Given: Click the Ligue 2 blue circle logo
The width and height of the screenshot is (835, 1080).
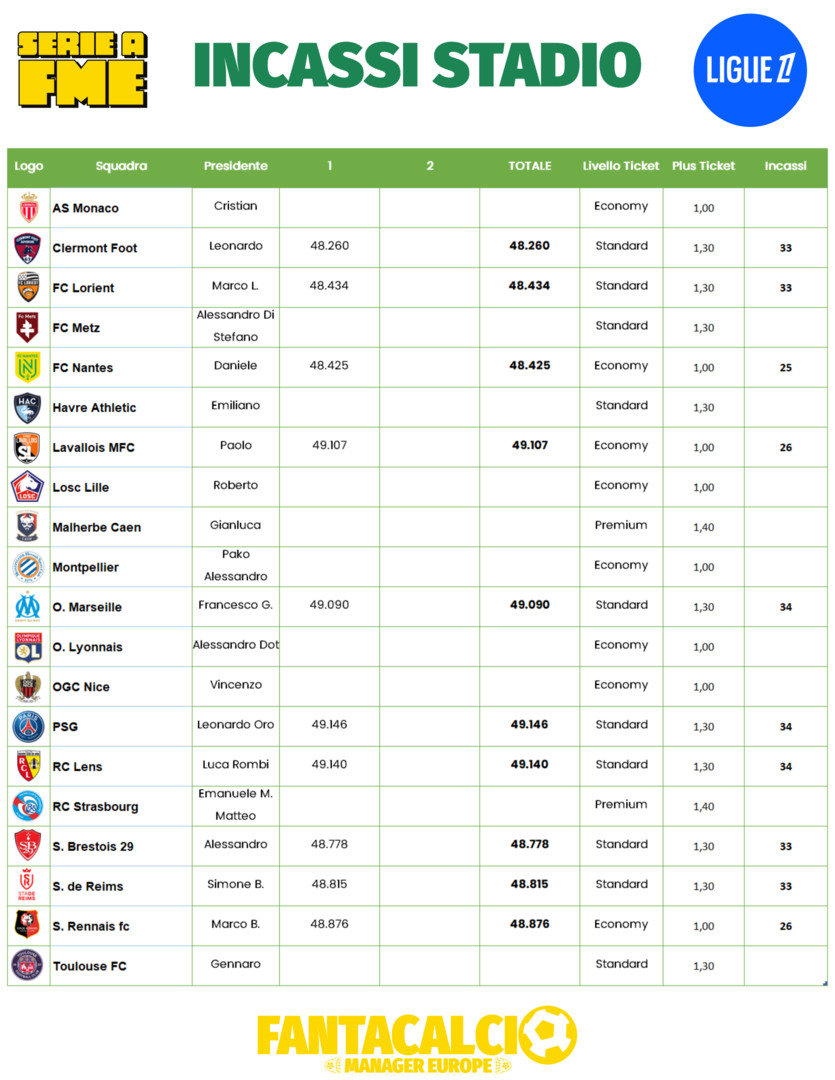Looking at the screenshot, I should (750, 70).
